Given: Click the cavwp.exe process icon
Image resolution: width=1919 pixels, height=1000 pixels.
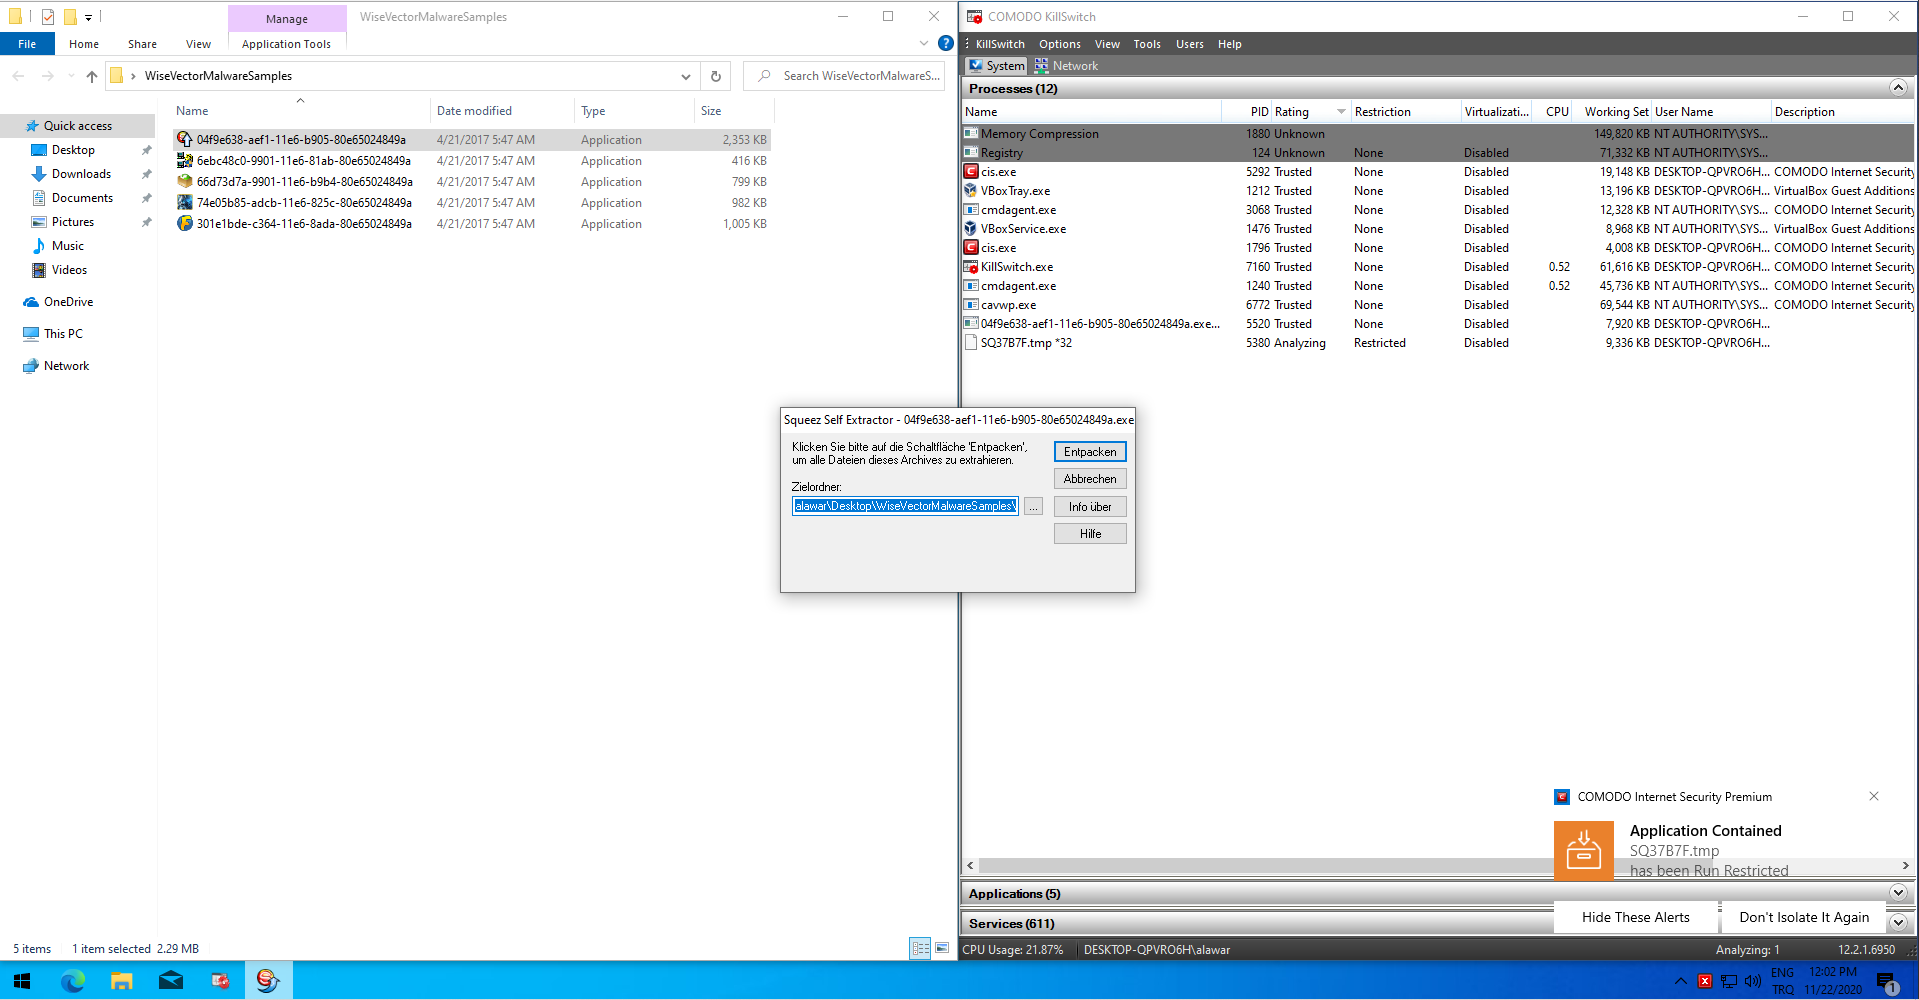Looking at the screenshot, I should (x=970, y=305).
